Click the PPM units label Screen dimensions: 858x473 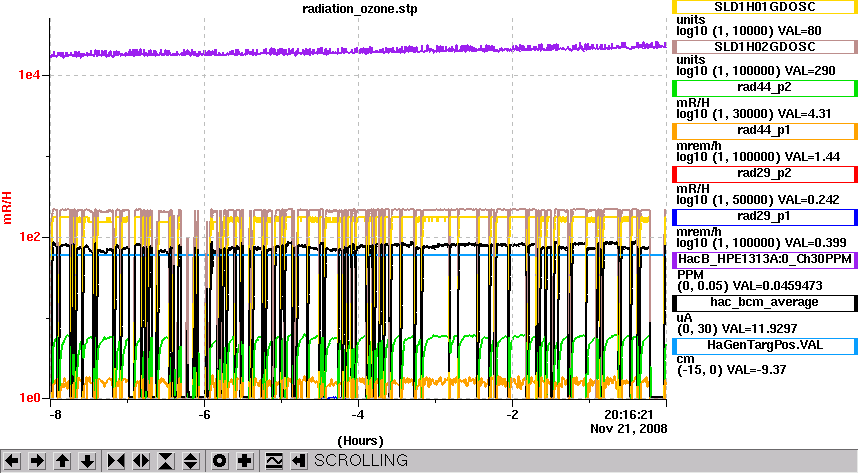pyautogui.click(x=690, y=274)
